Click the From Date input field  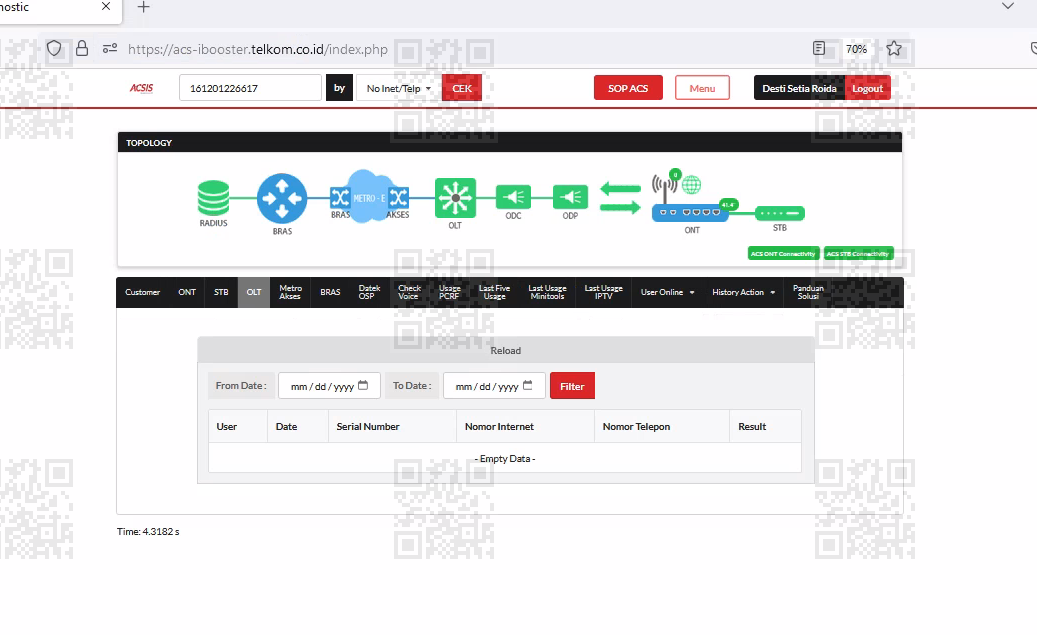[329, 386]
